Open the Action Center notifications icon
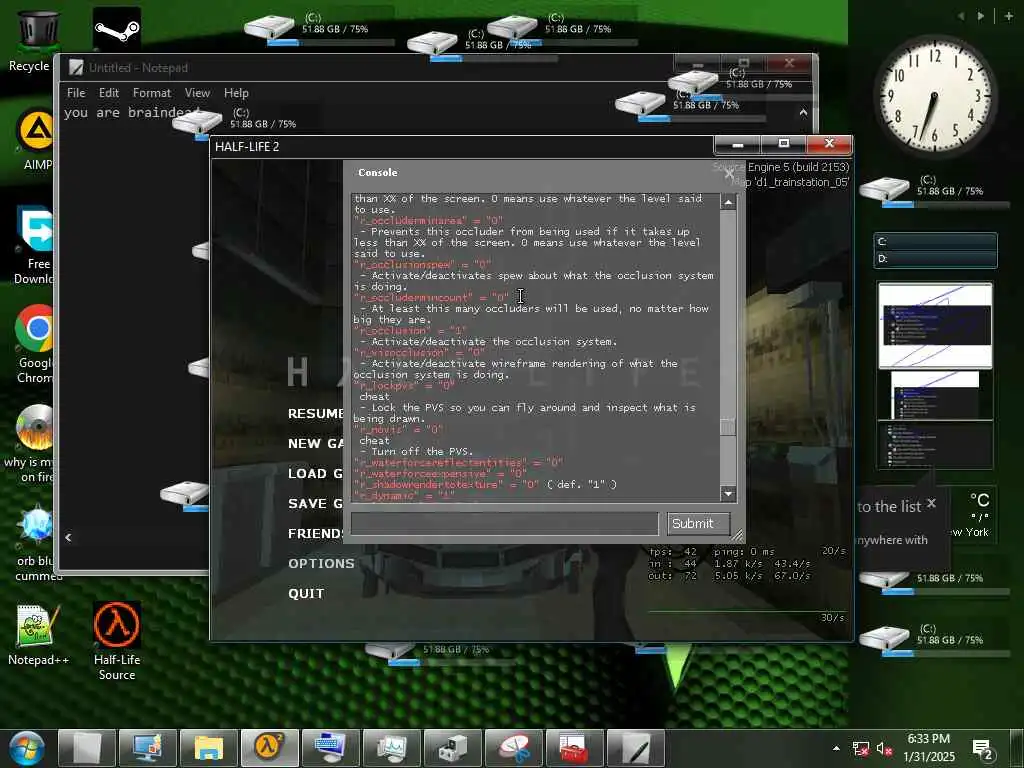 983,750
